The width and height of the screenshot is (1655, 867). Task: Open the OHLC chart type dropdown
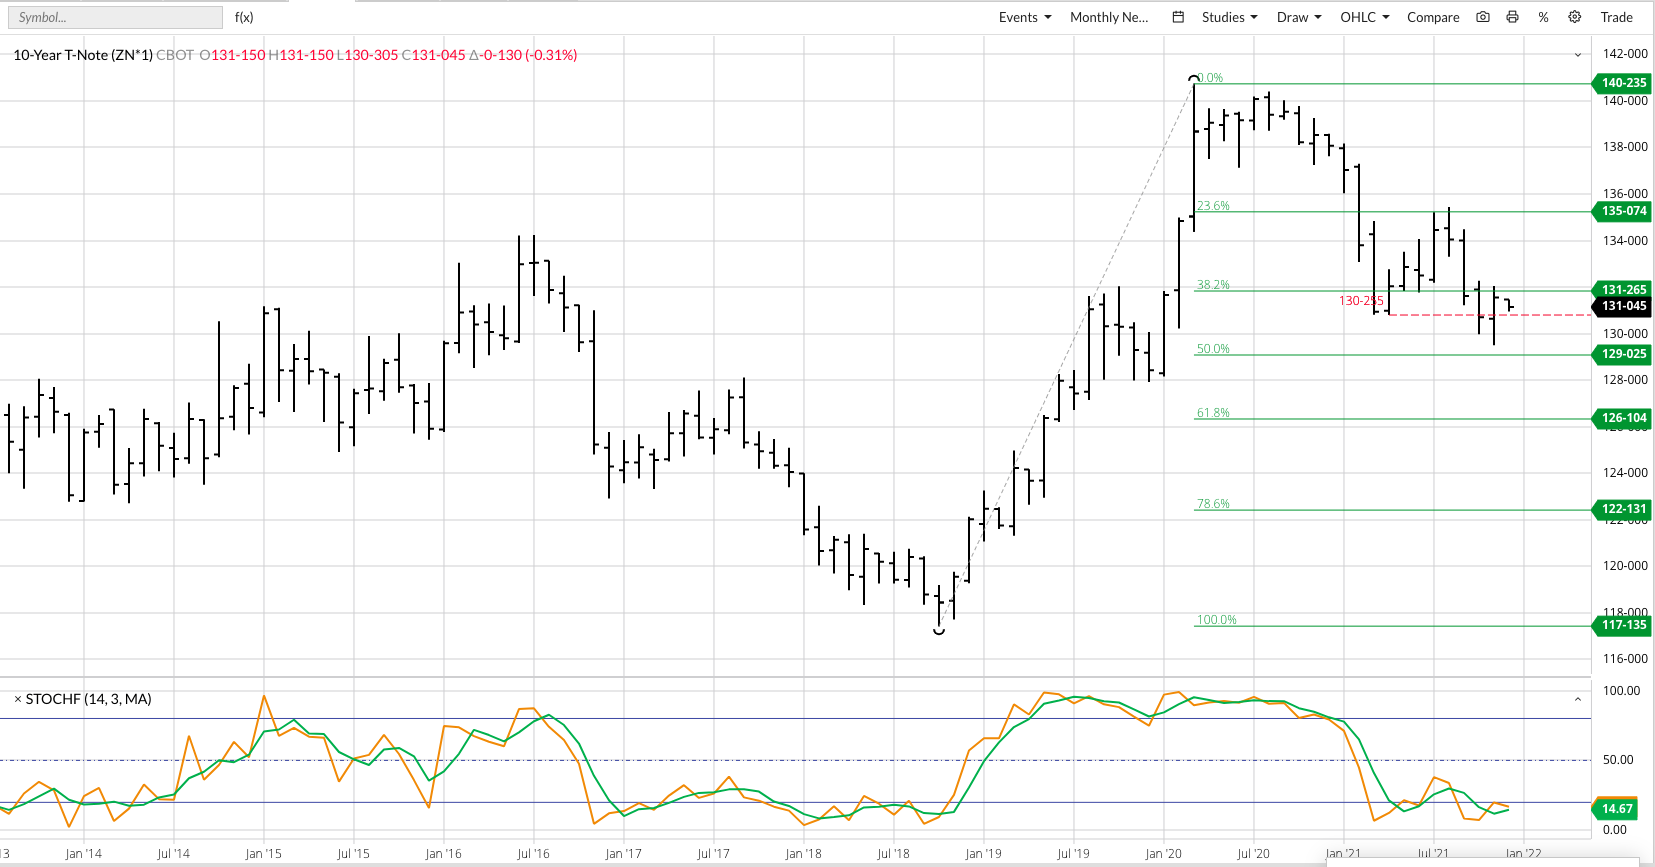1364,17
